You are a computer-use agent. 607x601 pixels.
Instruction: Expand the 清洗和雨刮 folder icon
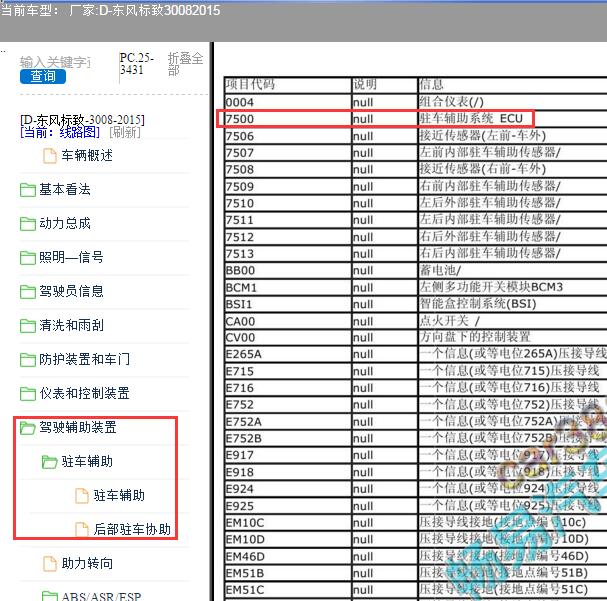click(27, 326)
